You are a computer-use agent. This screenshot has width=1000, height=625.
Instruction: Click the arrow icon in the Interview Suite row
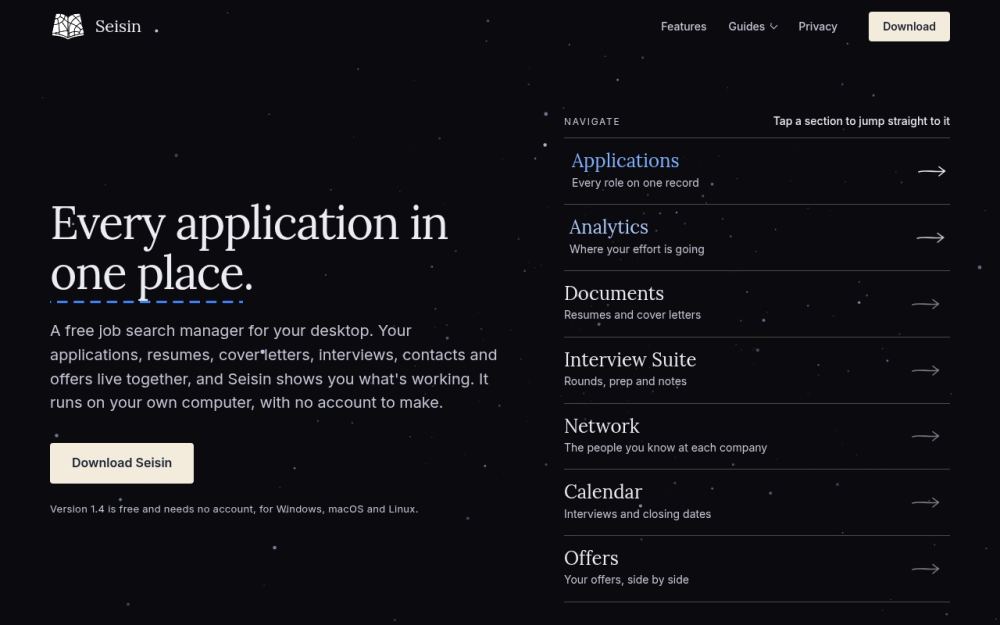925,371
